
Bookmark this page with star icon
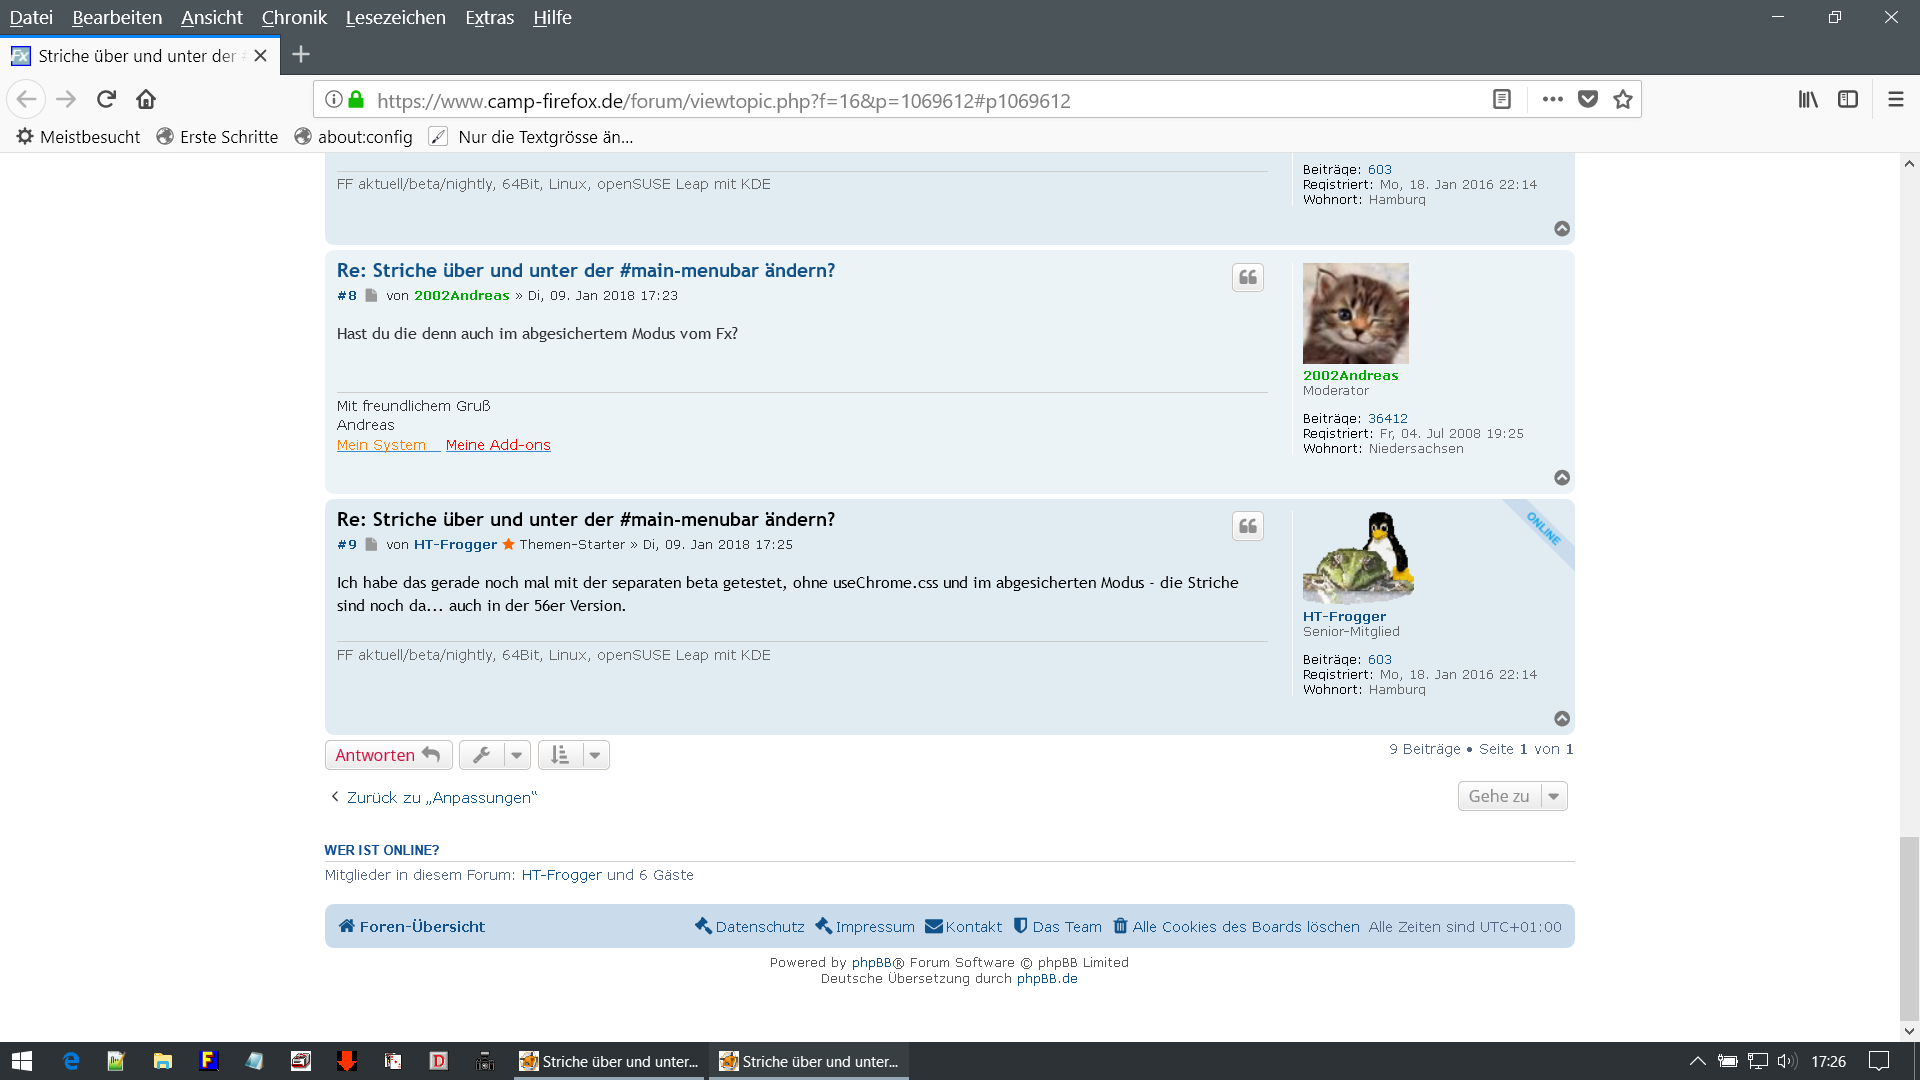[1622, 99]
